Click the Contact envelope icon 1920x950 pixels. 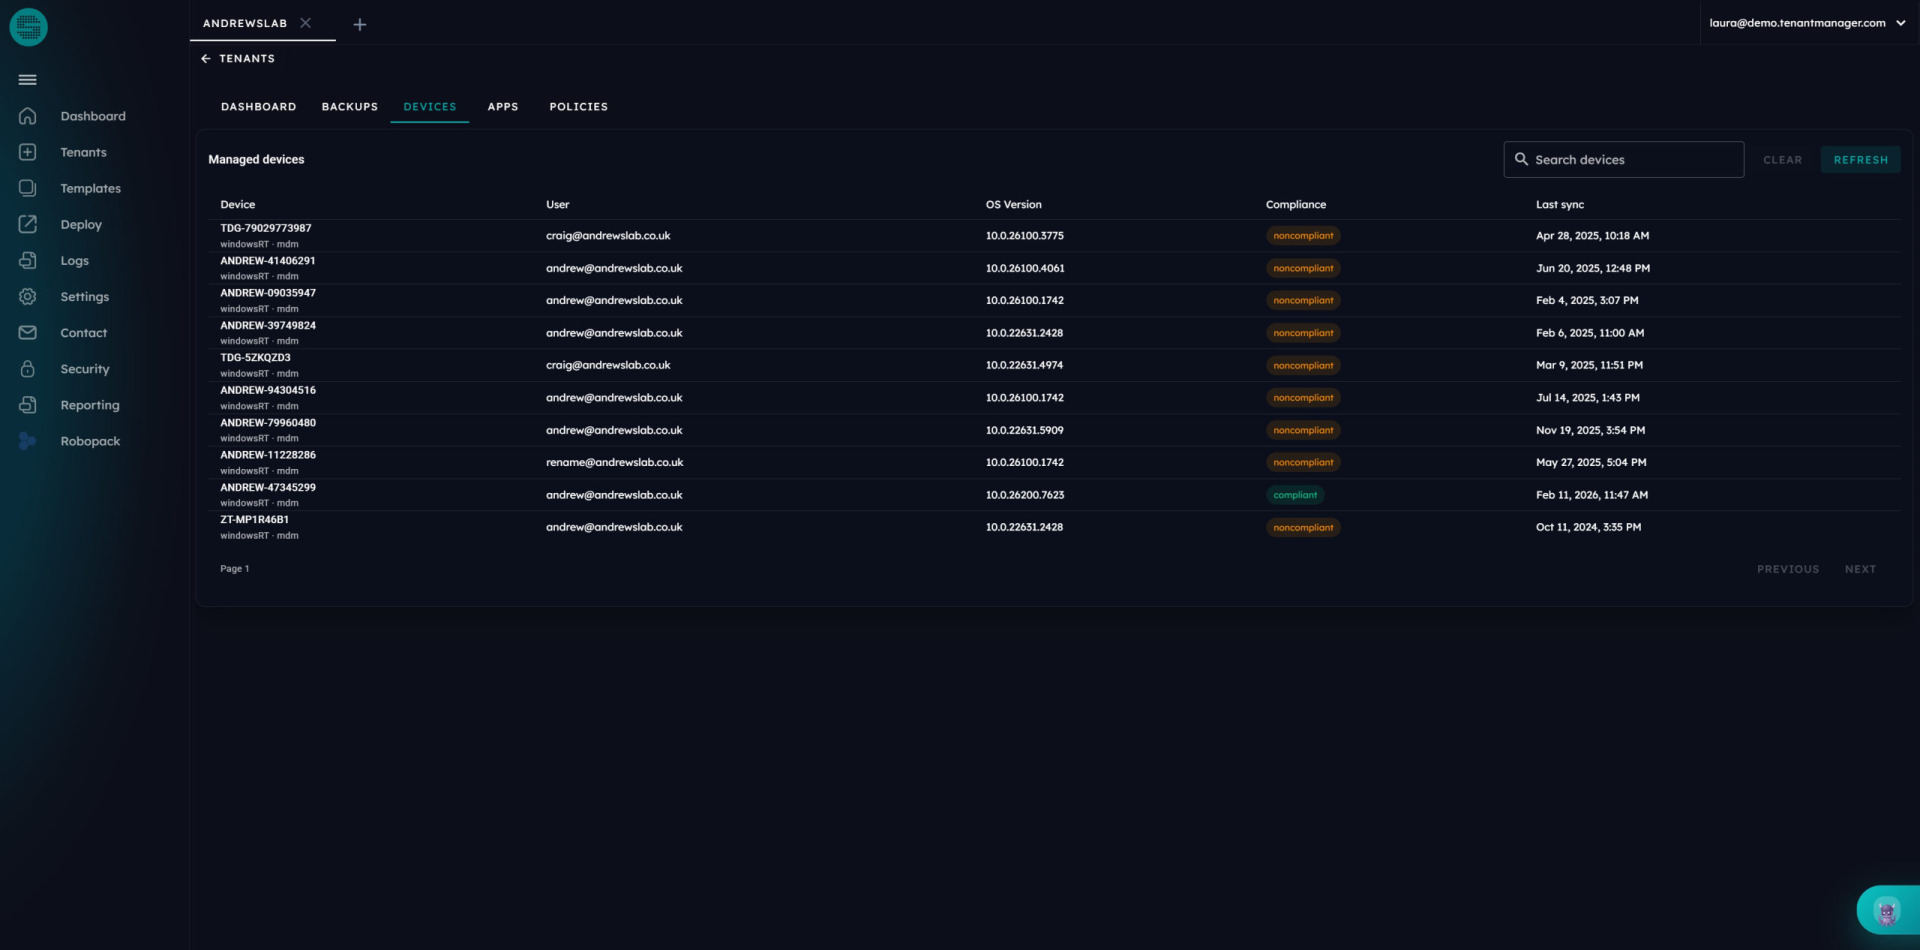(x=28, y=333)
